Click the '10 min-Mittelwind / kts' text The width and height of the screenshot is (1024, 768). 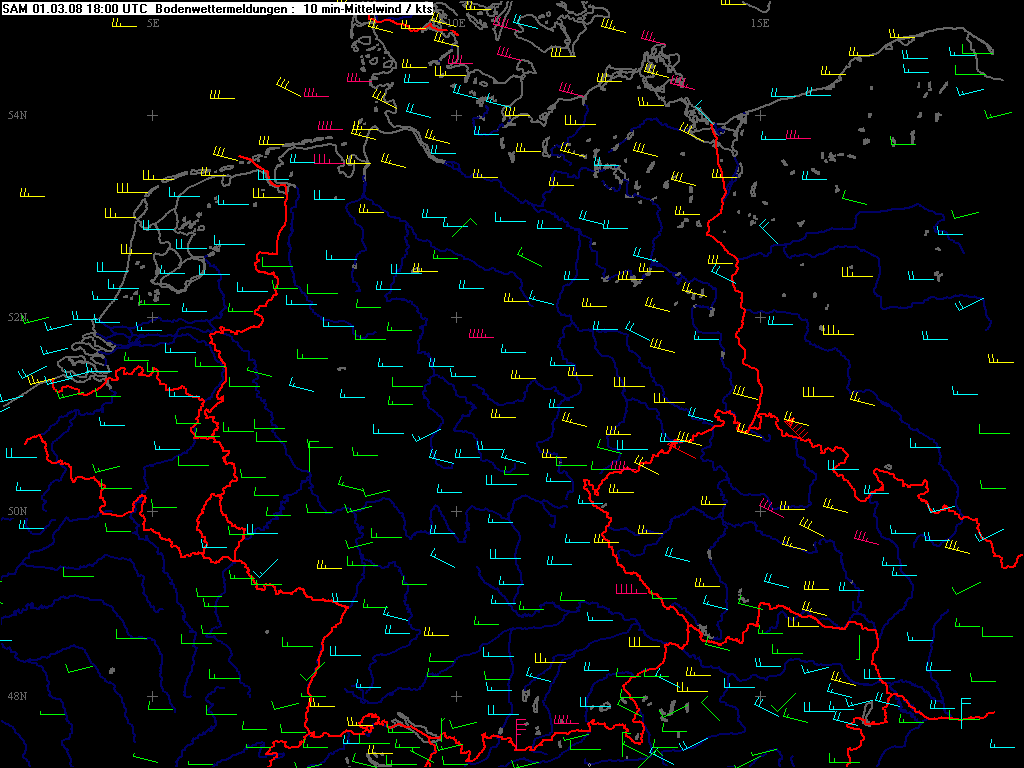click(367, 8)
